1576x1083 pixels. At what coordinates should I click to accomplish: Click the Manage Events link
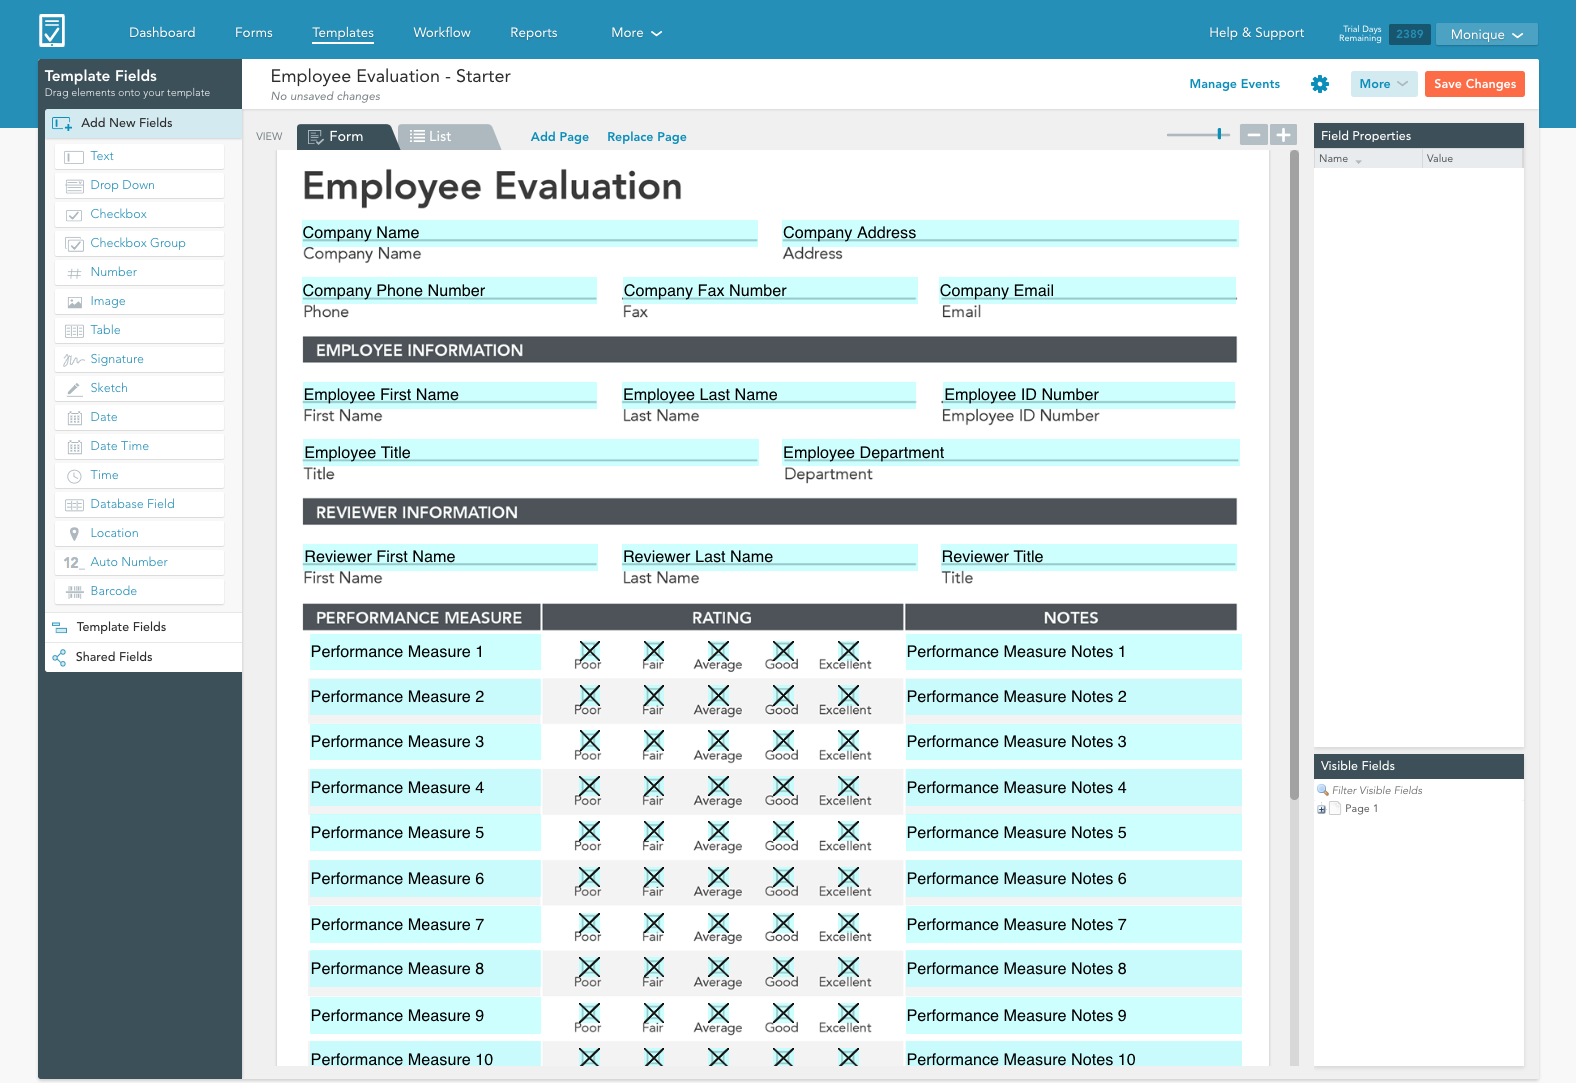coord(1235,84)
